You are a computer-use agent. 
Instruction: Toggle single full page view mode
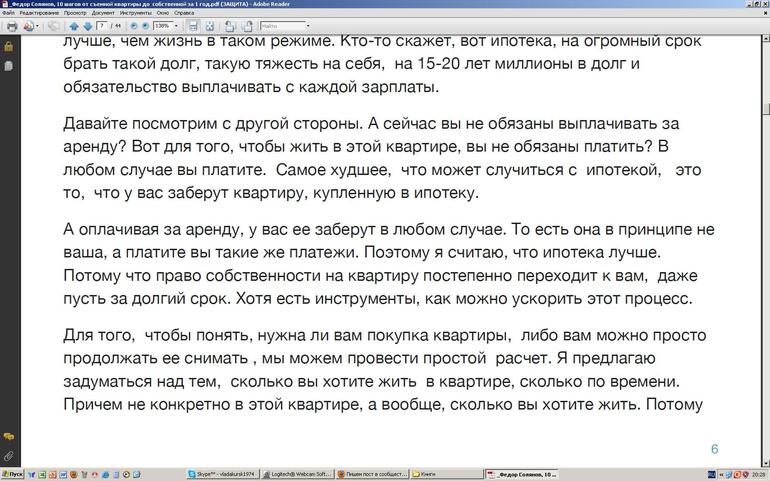pyautogui.click(x=207, y=25)
